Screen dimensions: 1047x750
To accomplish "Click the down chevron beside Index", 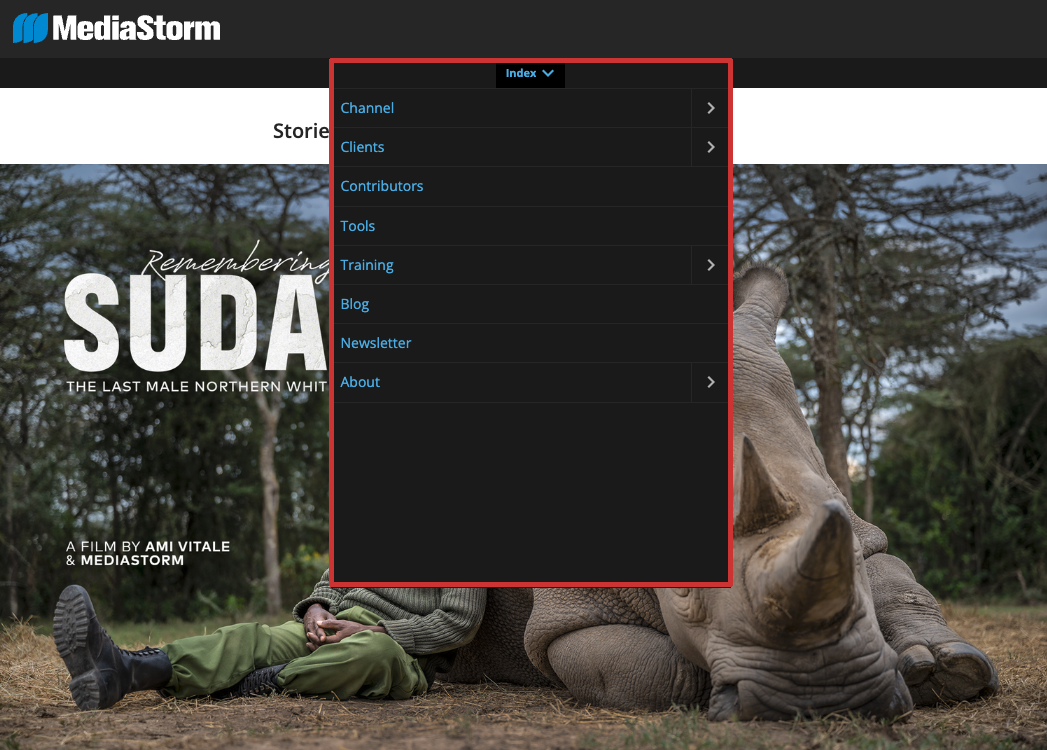I will click(548, 73).
